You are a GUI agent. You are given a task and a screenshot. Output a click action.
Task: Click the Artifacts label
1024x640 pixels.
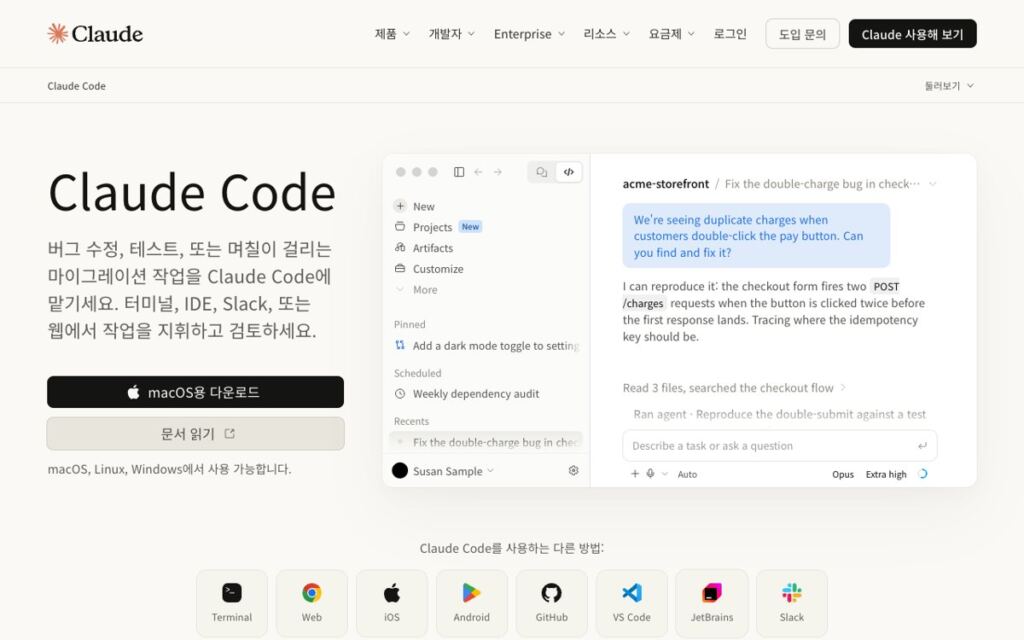[x=432, y=248]
